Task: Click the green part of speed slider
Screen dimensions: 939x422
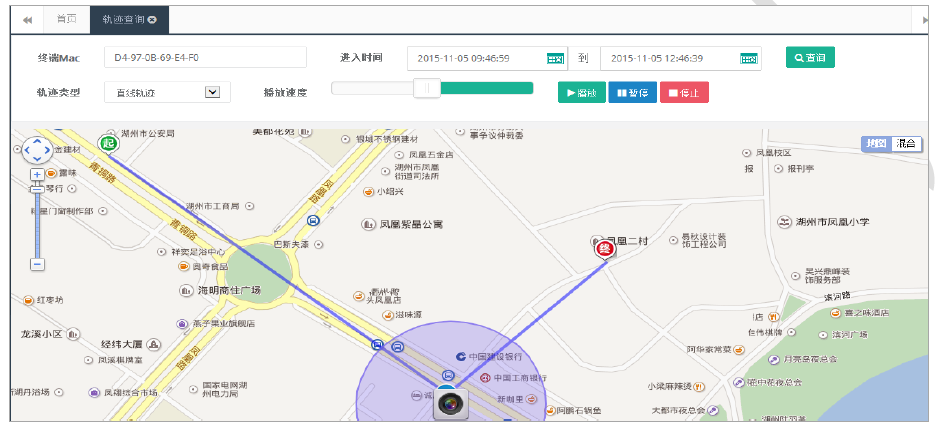Action: [x=487, y=88]
